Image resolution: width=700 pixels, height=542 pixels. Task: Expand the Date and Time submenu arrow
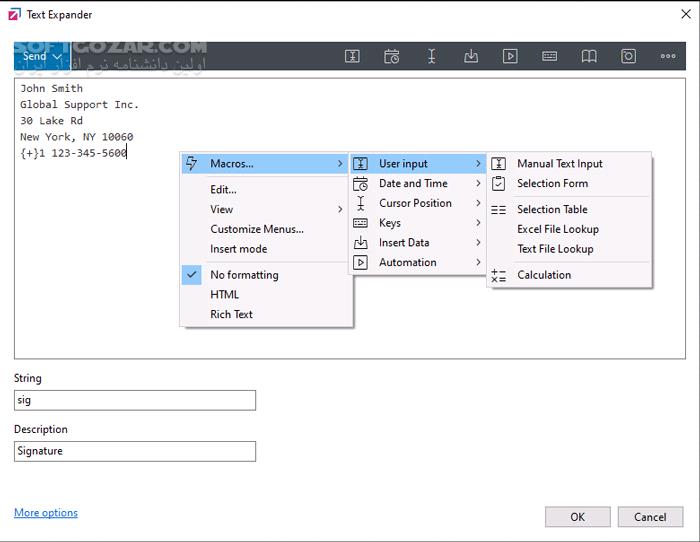point(478,183)
